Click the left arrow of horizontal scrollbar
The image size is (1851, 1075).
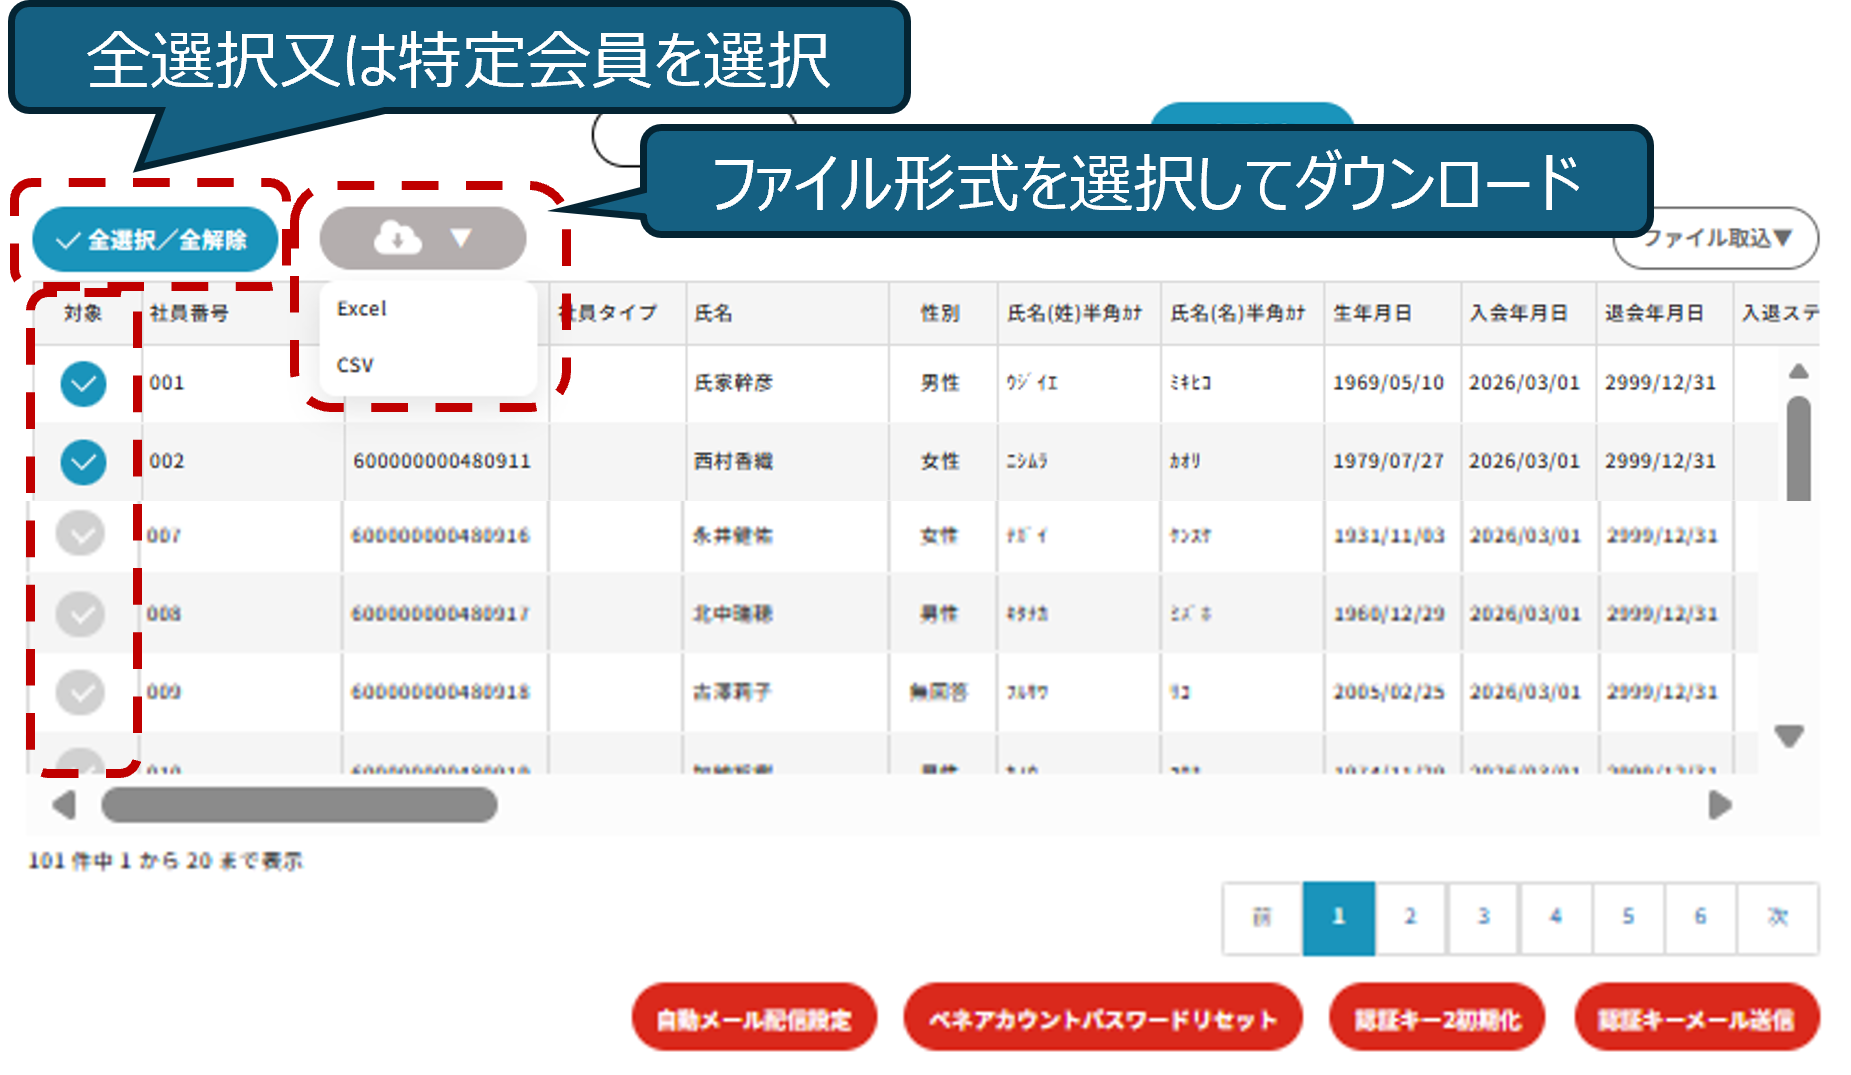[64, 805]
